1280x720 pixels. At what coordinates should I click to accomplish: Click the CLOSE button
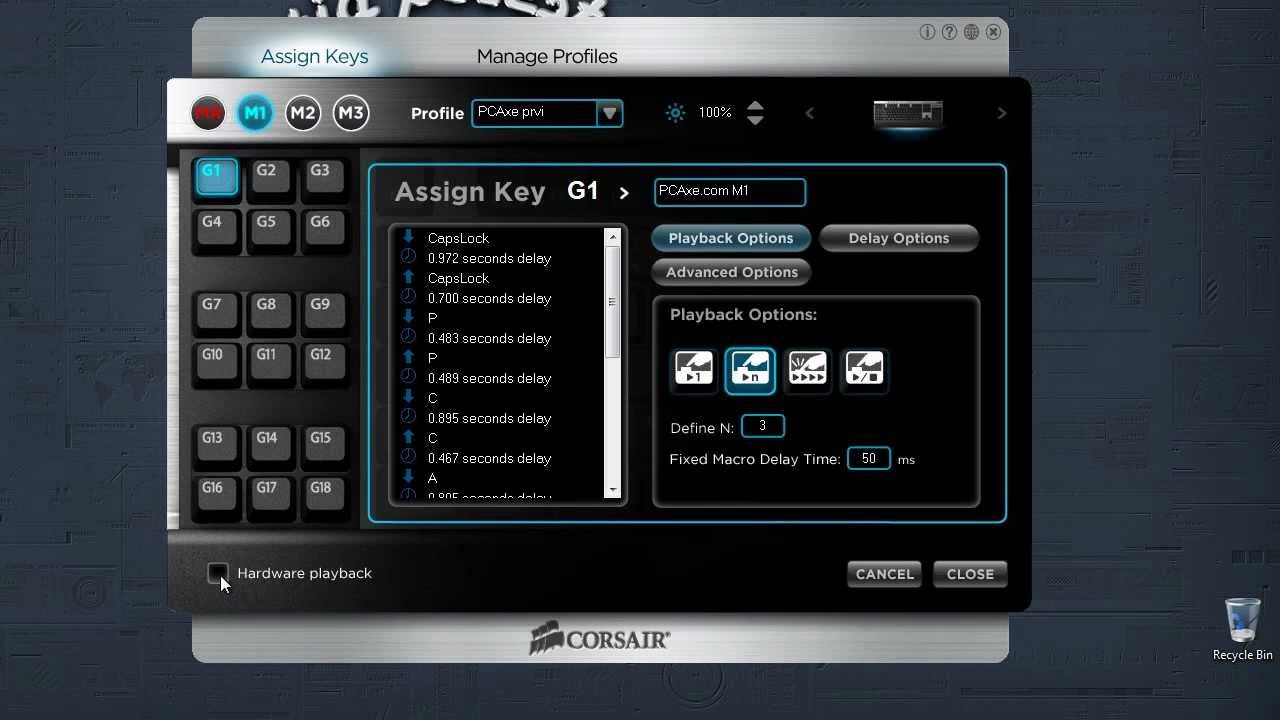tap(970, 574)
